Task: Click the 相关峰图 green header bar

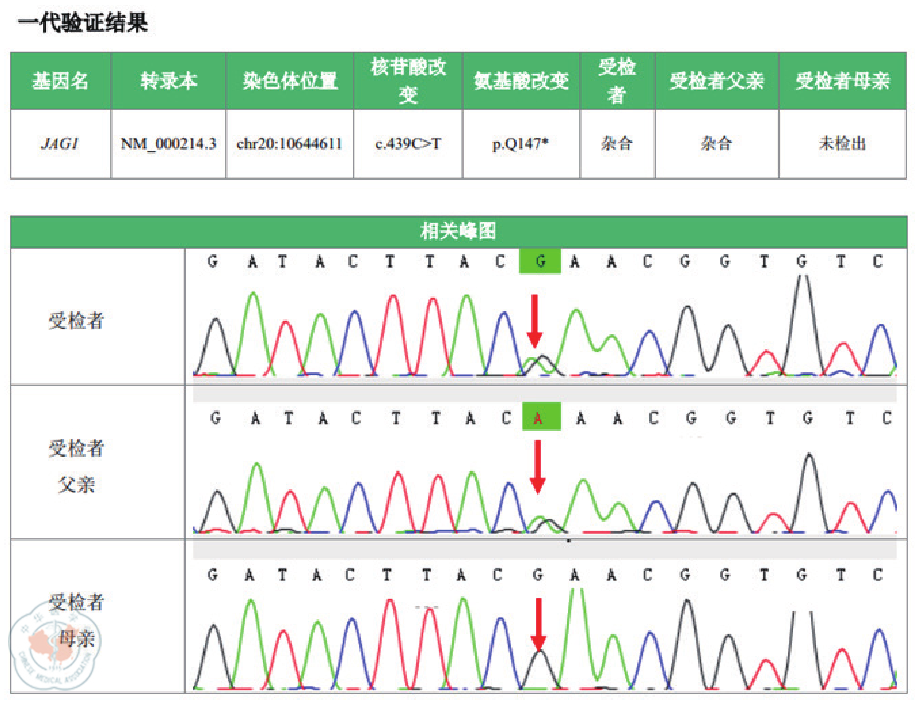Action: pos(459,231)
